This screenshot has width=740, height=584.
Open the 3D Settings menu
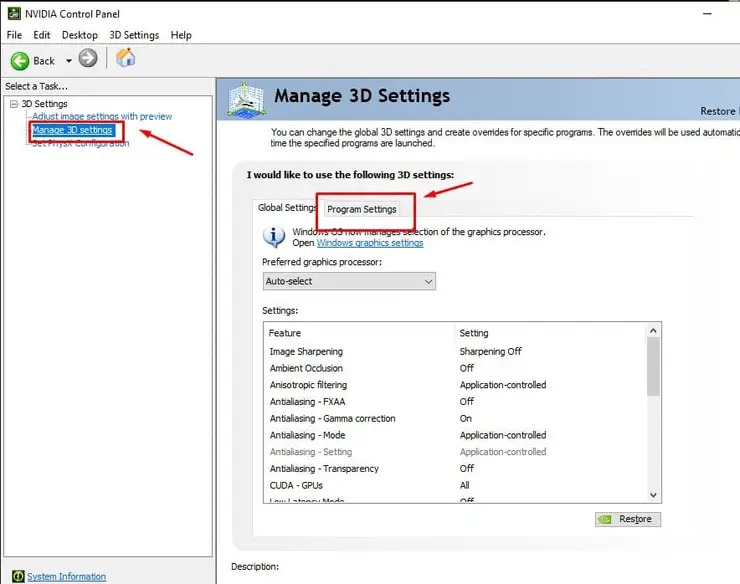134,35
